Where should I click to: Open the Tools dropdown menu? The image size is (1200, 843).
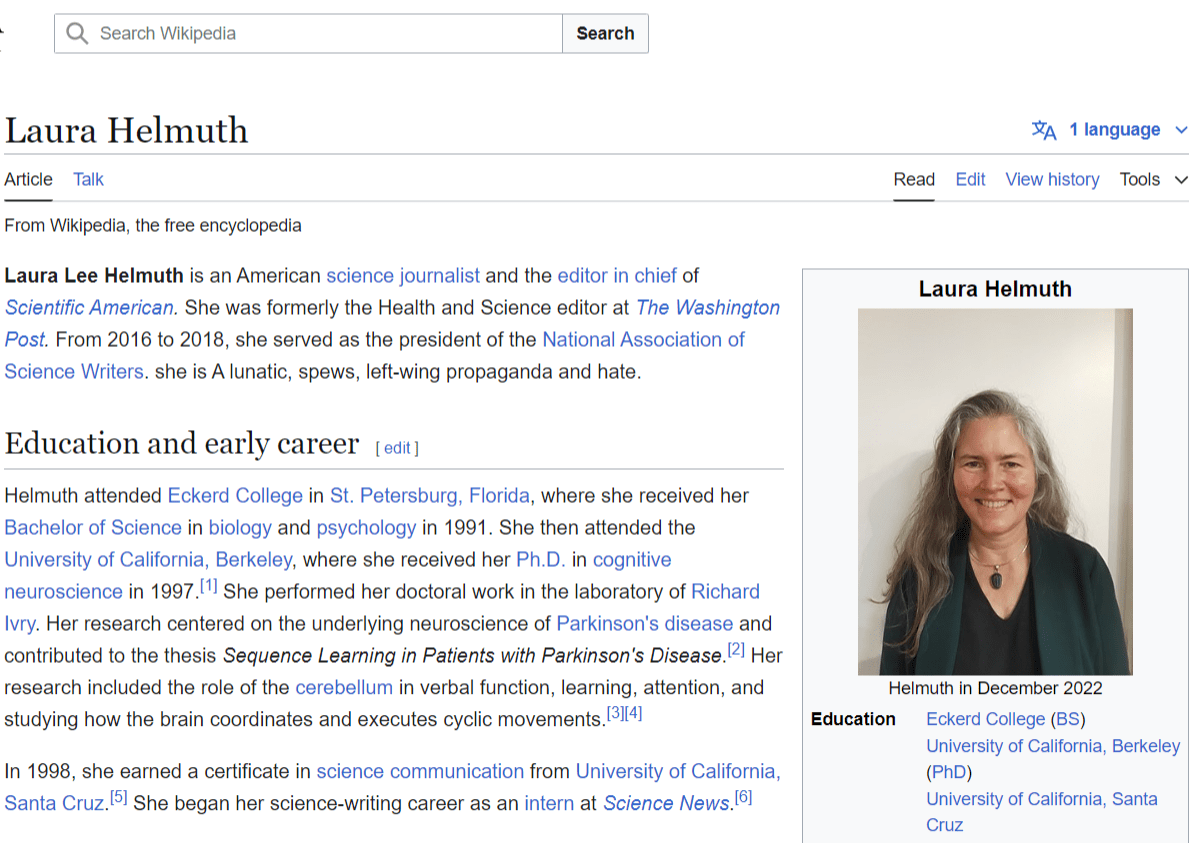1153,180
